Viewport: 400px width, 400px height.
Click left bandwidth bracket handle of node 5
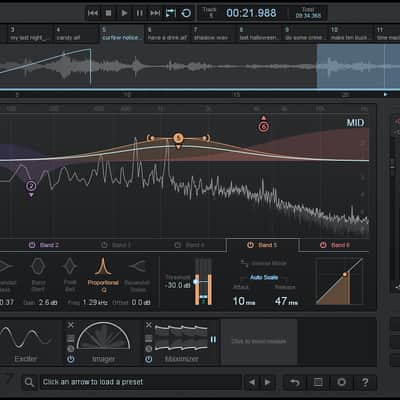pyautogui.click(x=150, y=137)
